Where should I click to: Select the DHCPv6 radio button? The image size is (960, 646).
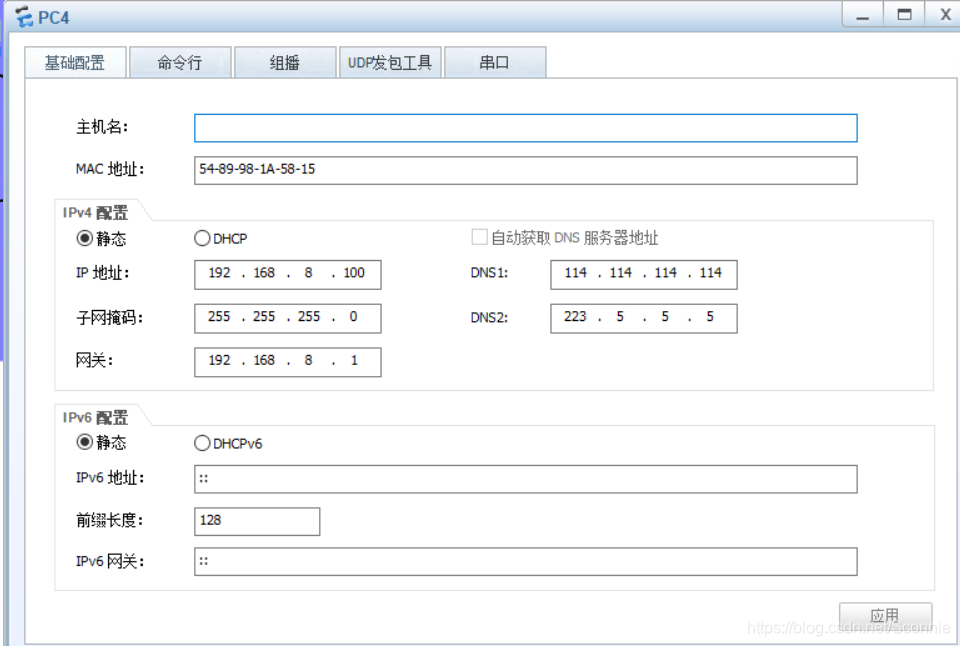pyautogui.click(x=202, y=443)
